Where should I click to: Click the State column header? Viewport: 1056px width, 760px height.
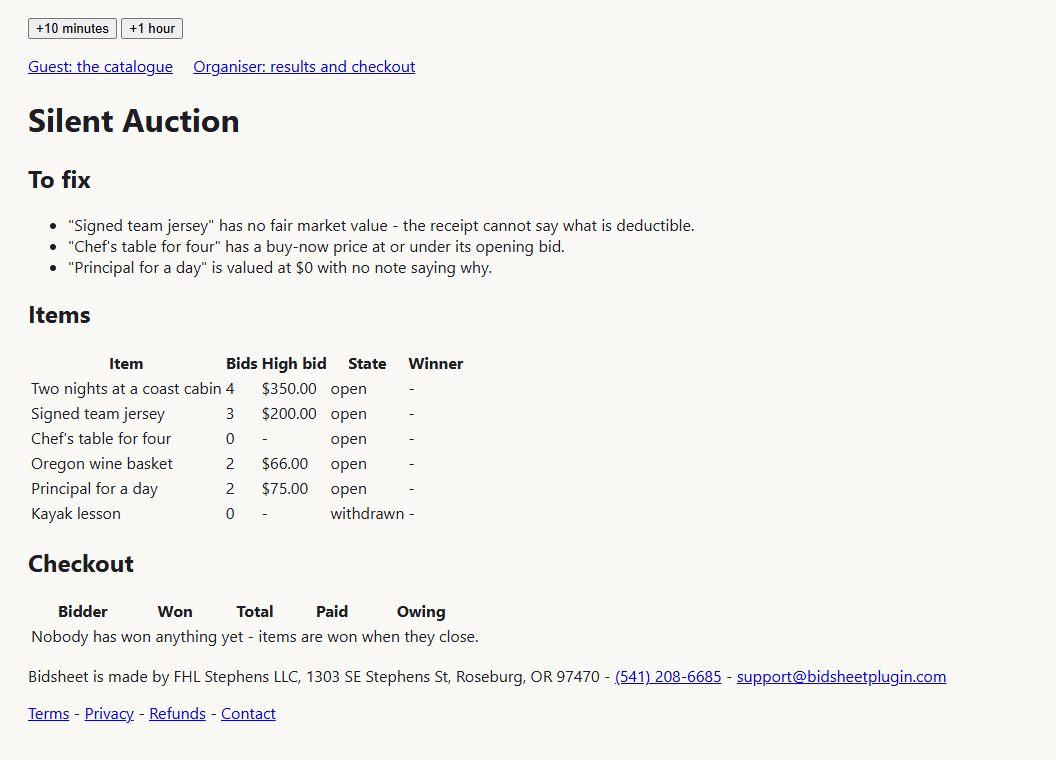367,364
